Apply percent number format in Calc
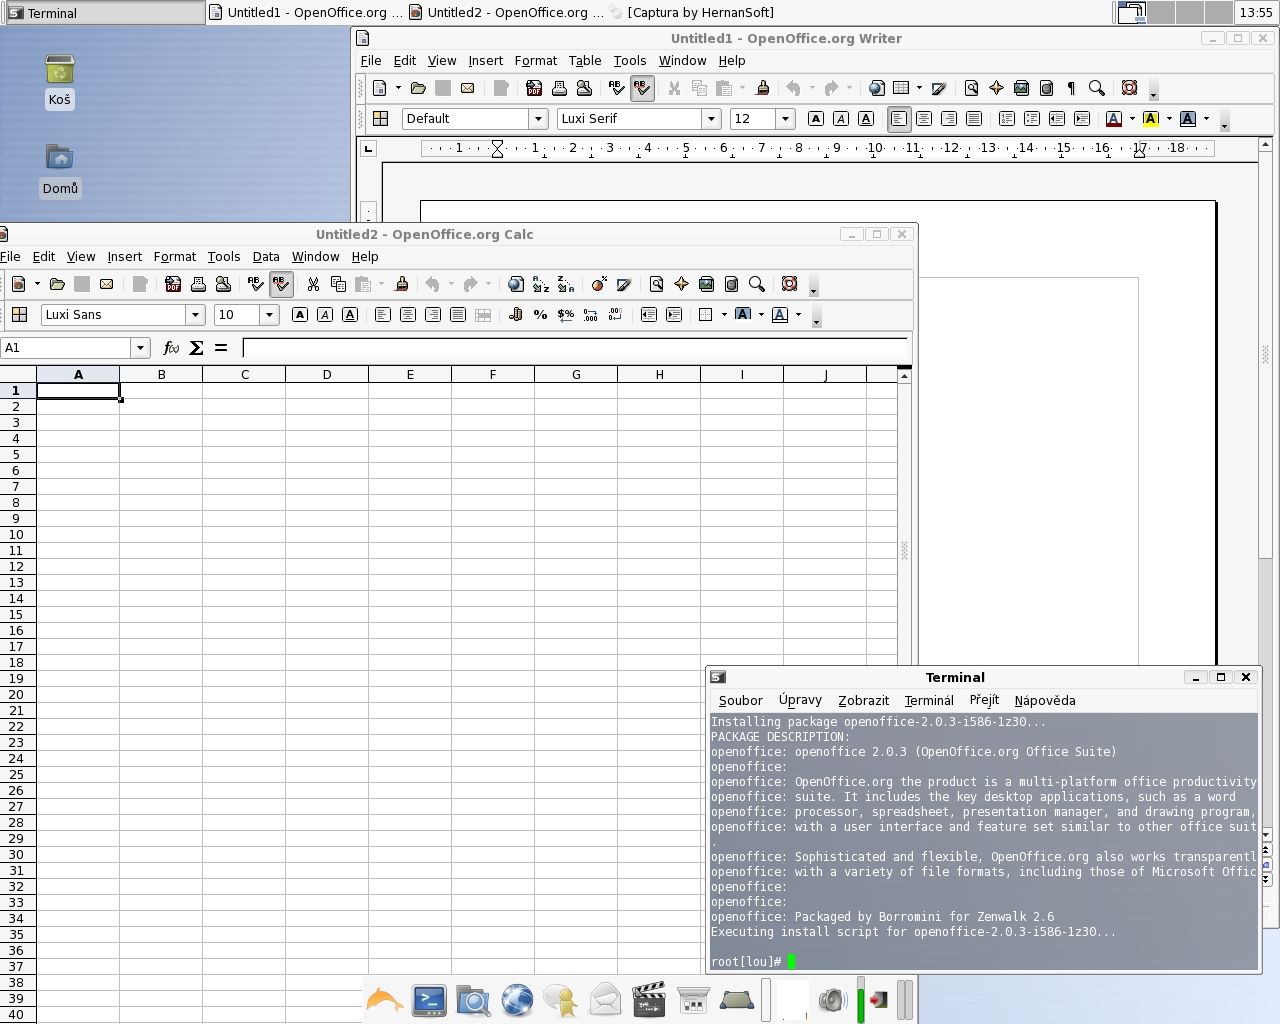The width and height of the screenshot is (1280, 1024). tap(541, 314)
